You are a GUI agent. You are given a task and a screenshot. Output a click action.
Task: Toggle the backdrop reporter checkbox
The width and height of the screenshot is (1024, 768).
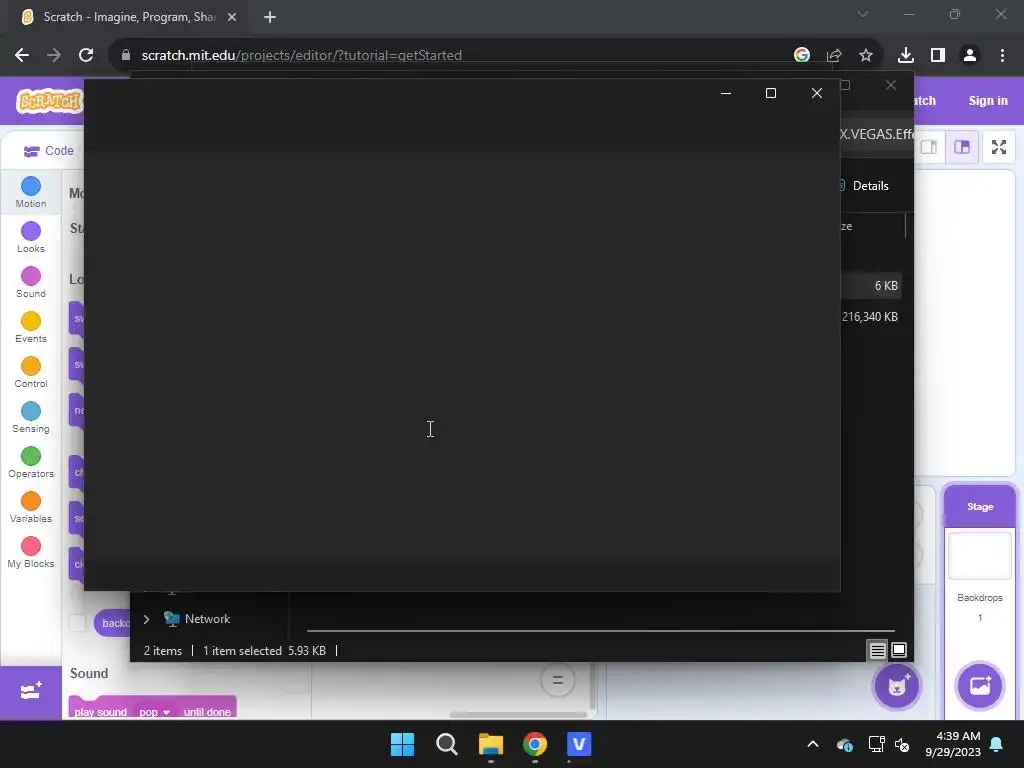[78, 623]
